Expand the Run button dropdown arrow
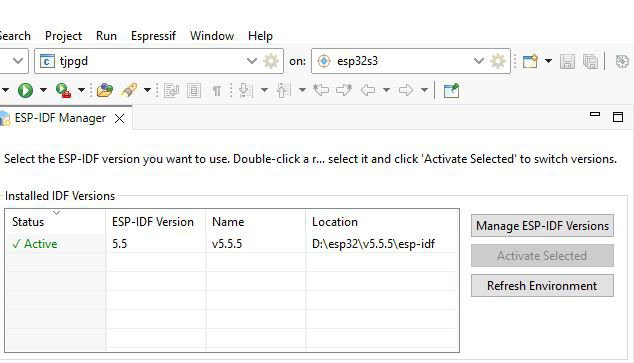This screenshot has width=634, height=363. pos(43,90)
